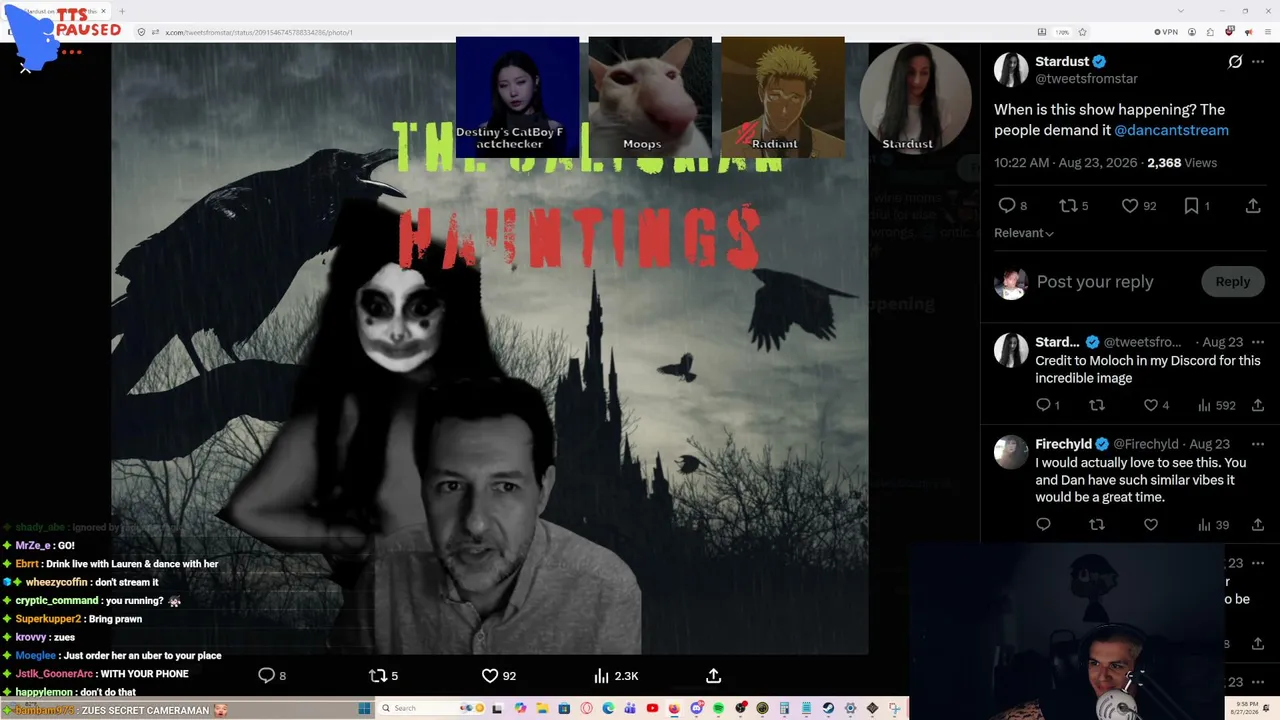Expand the Relevant replies sort dropdown
The image size is (1280, 720).
point(1024,233)
